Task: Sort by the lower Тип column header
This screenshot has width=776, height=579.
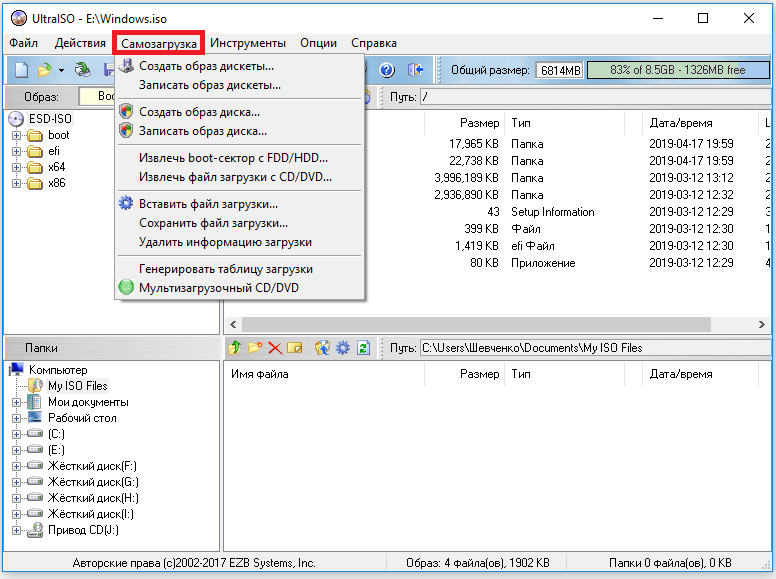Action: (x=565, y=374)
